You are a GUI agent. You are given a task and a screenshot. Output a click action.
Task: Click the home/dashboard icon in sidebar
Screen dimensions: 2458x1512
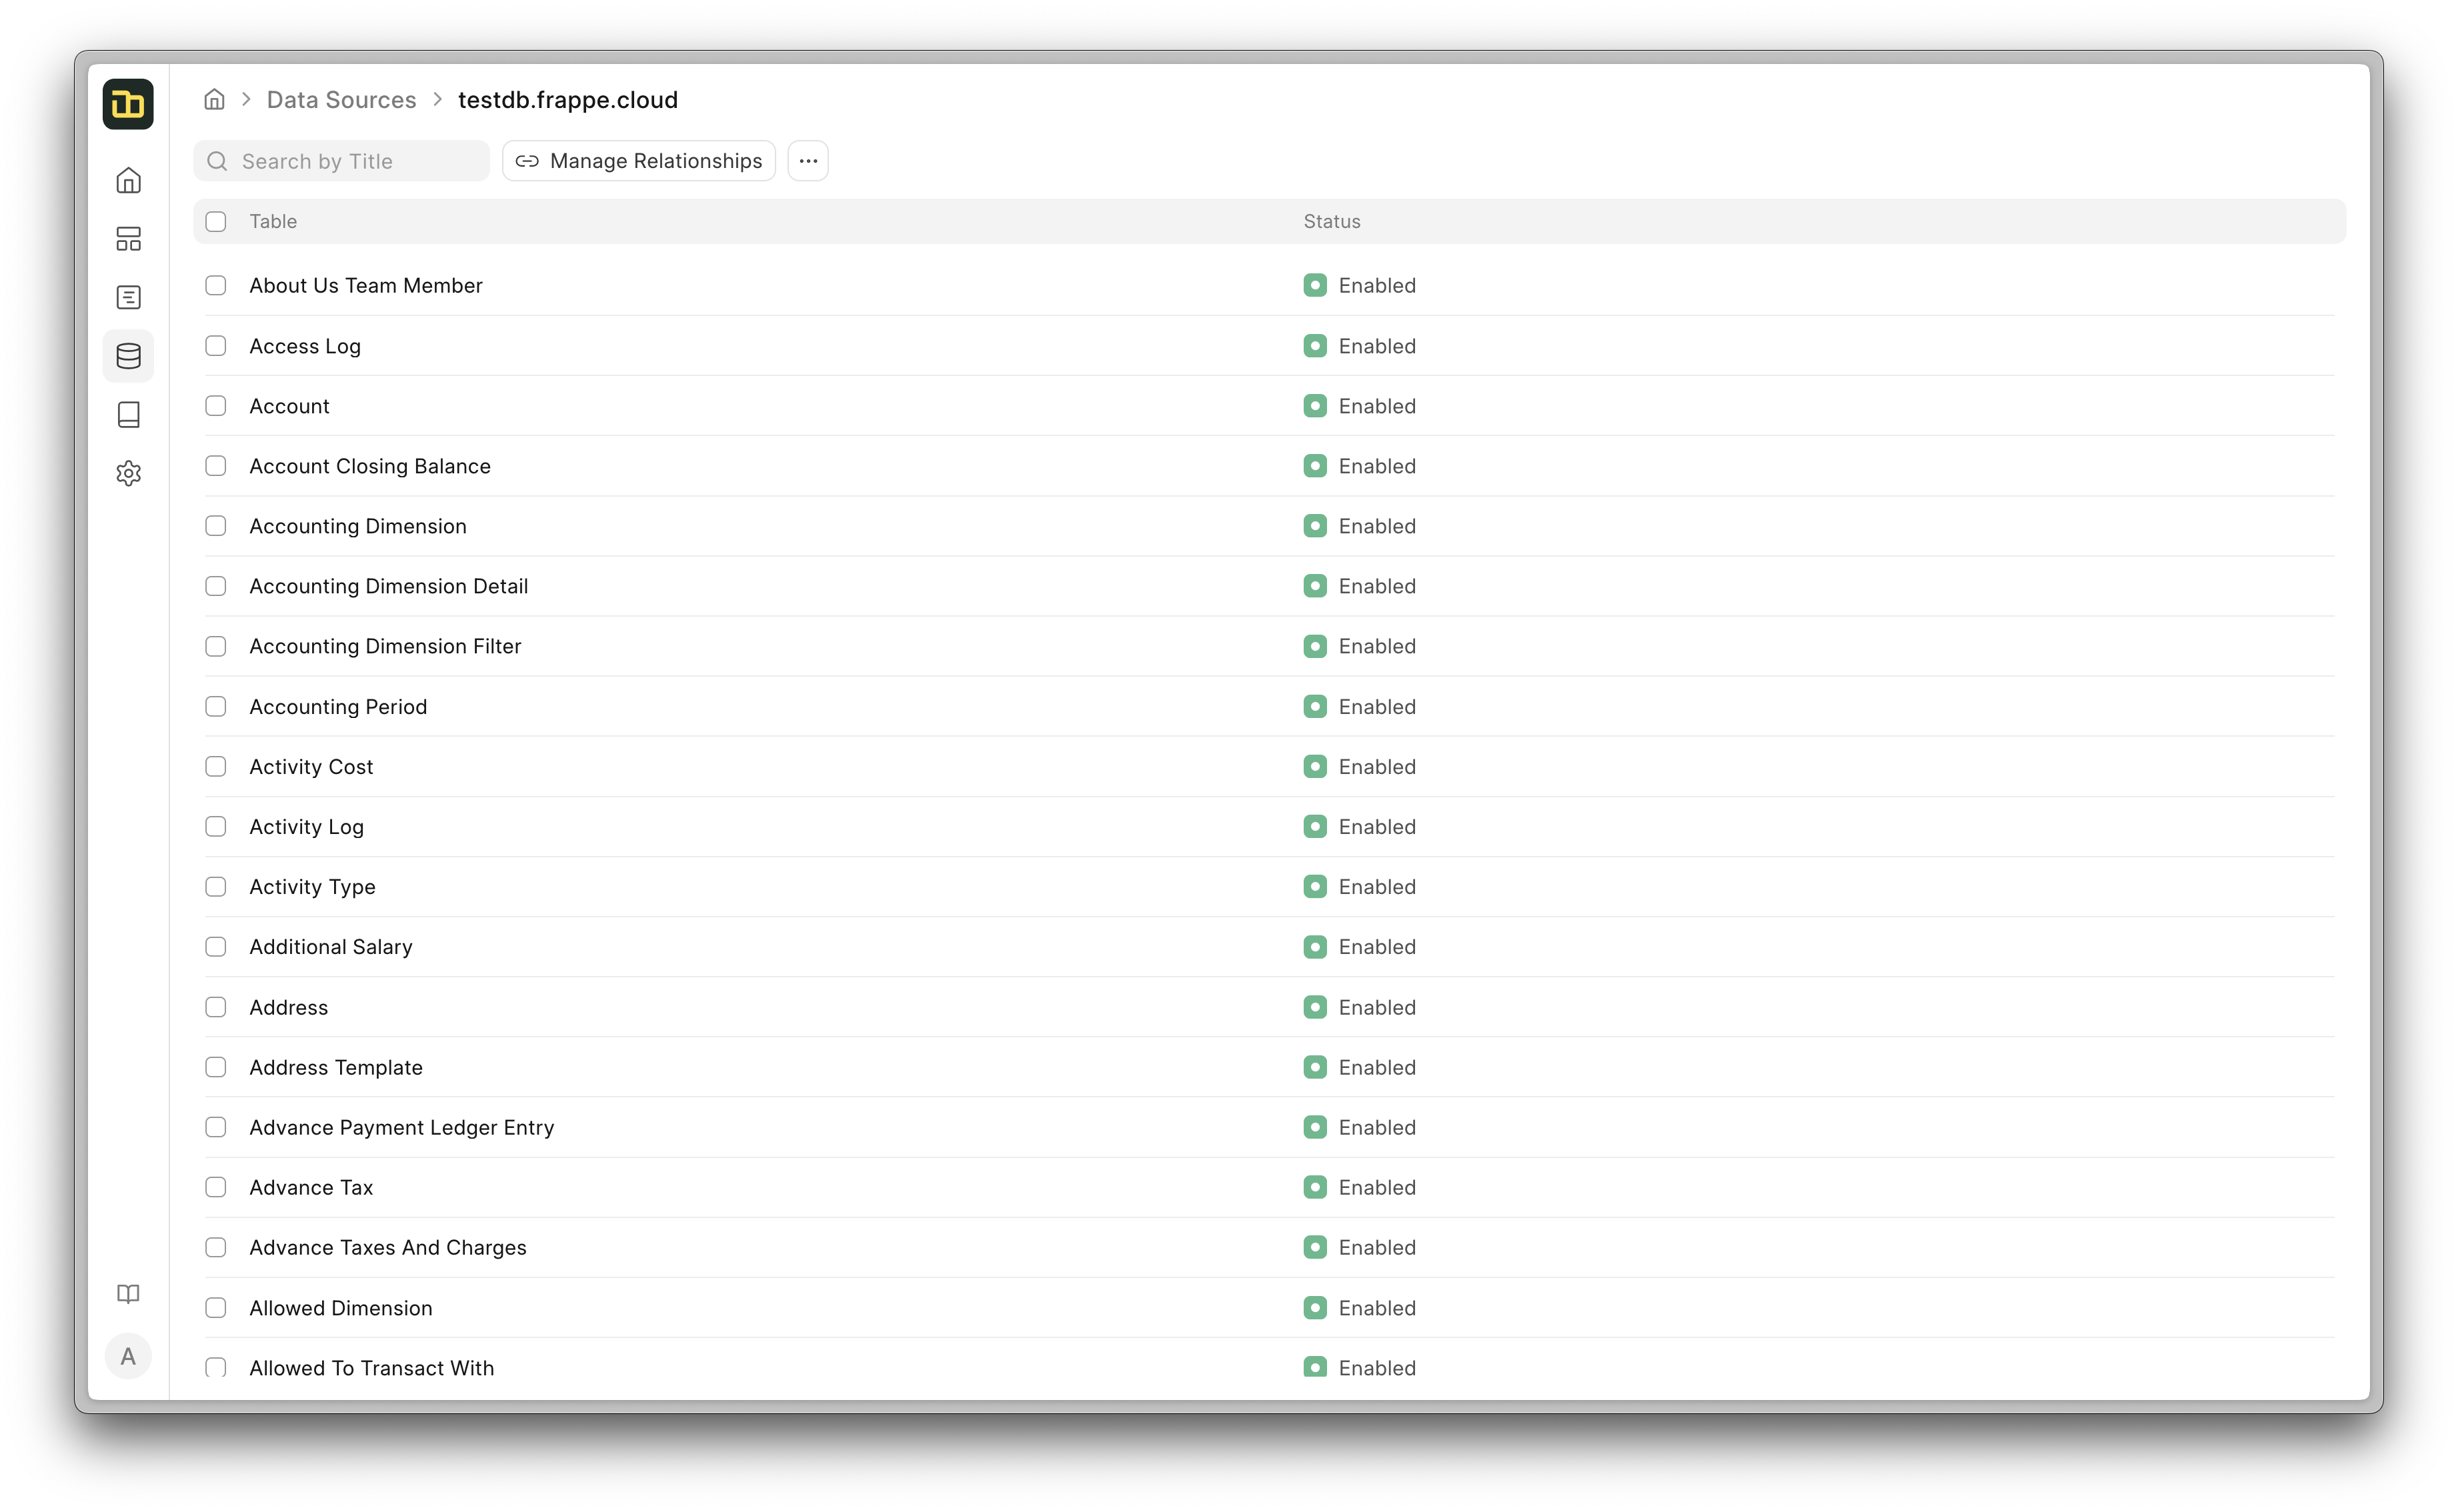click(x=131, y=179)
